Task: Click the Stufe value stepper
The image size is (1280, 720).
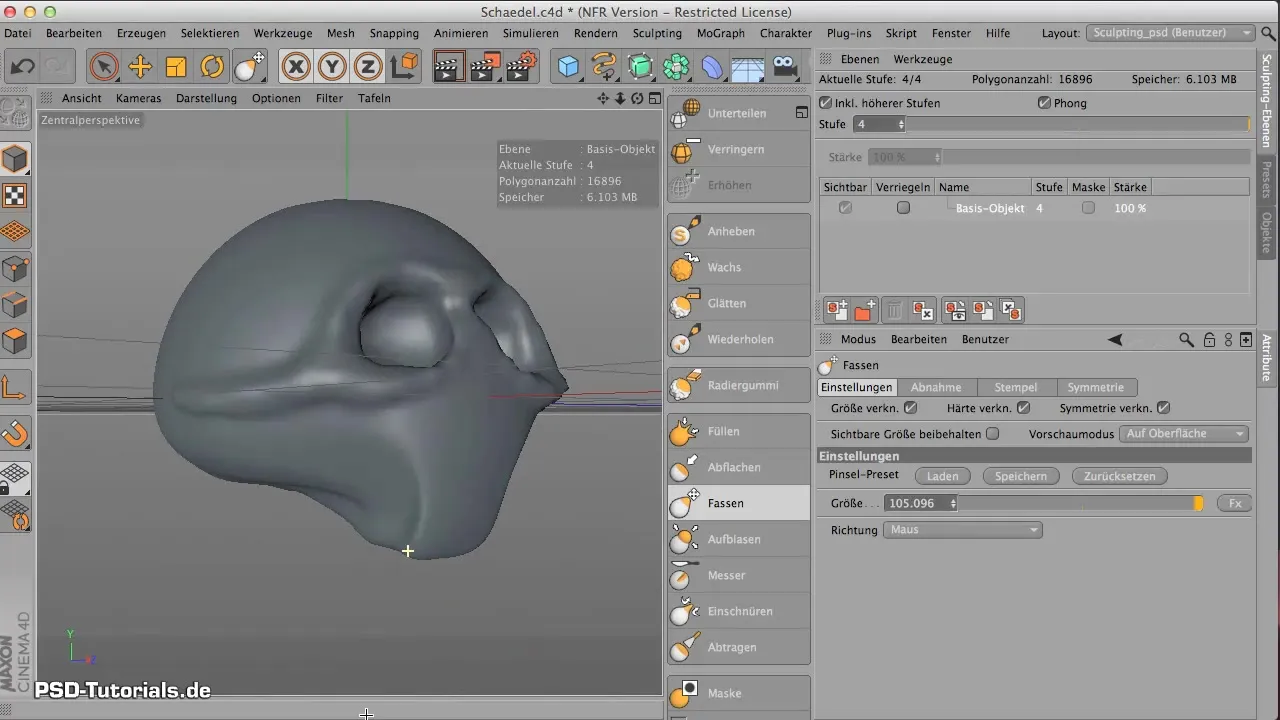Action: [901, 124]
